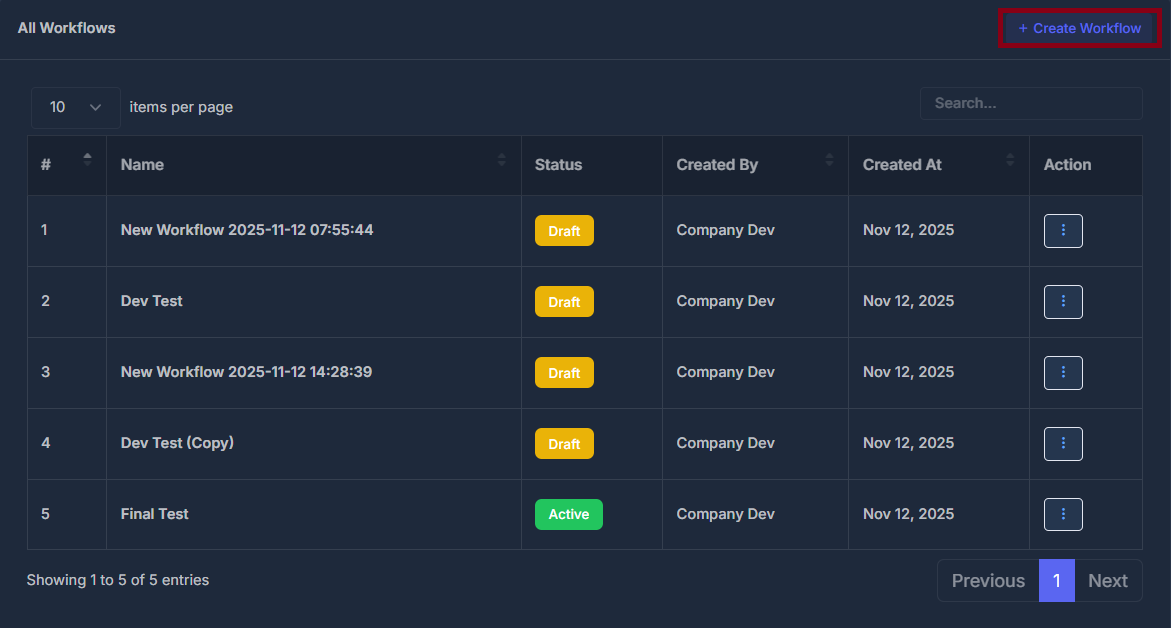This screenshot has height=628, width=1171.
Task: Open actions for New Workflow 14:28:39 row
Action: click(x=1063, y=373)
